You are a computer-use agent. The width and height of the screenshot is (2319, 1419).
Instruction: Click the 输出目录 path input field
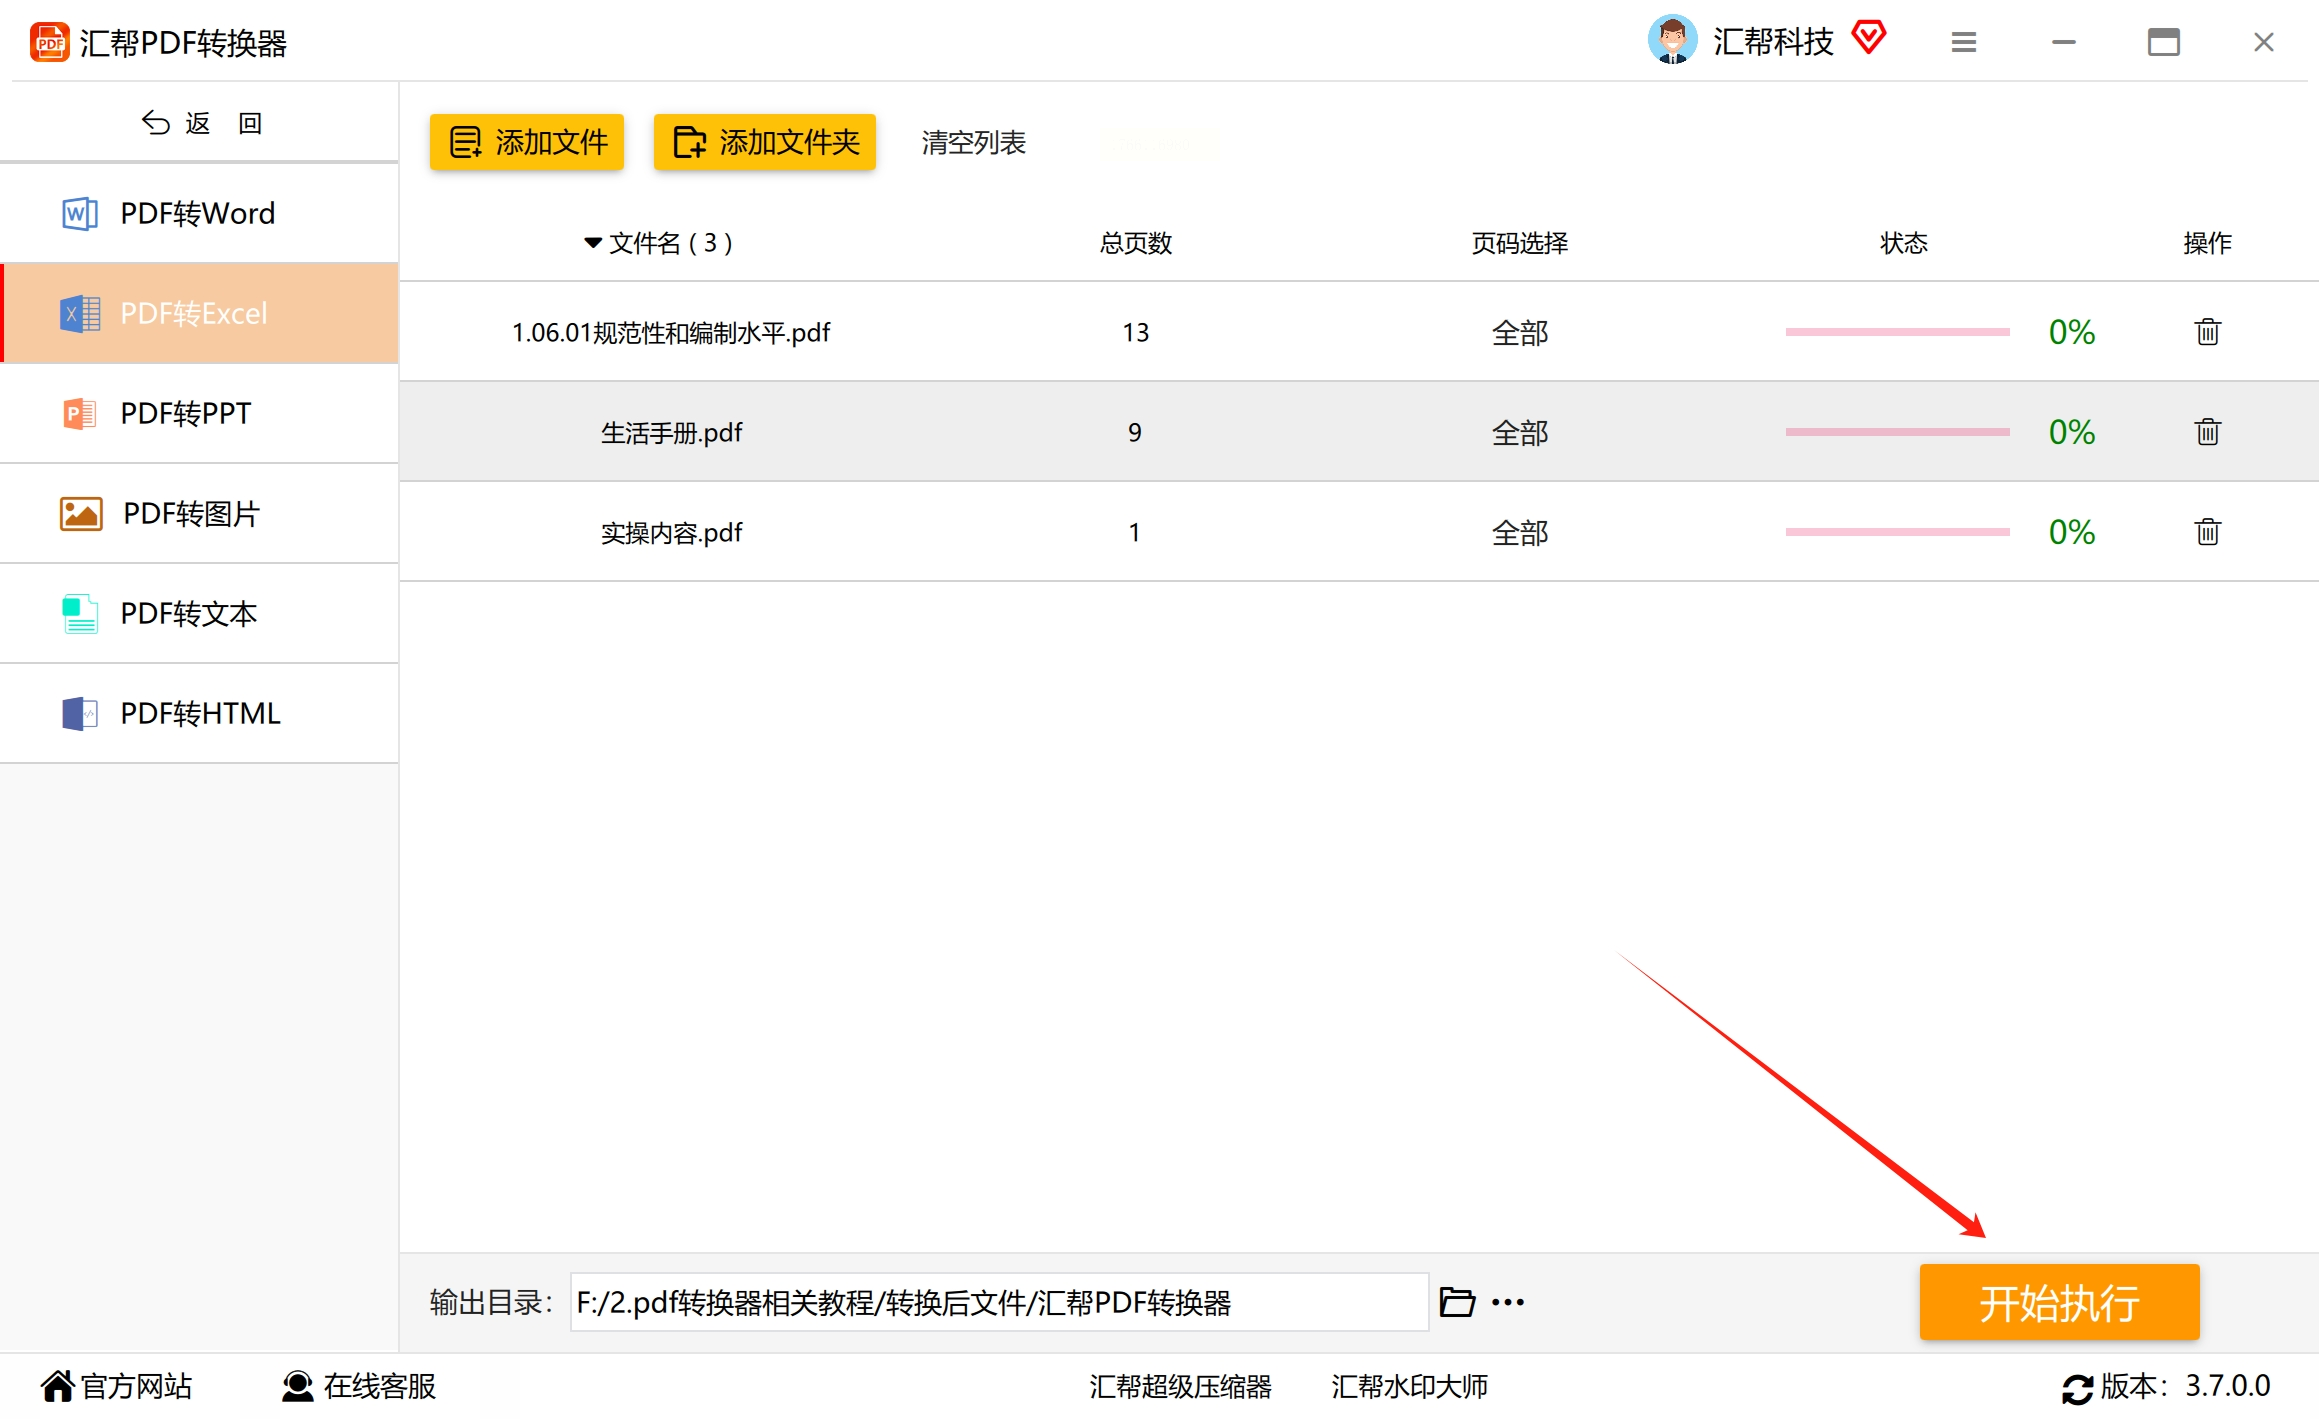pos(998,1302)
